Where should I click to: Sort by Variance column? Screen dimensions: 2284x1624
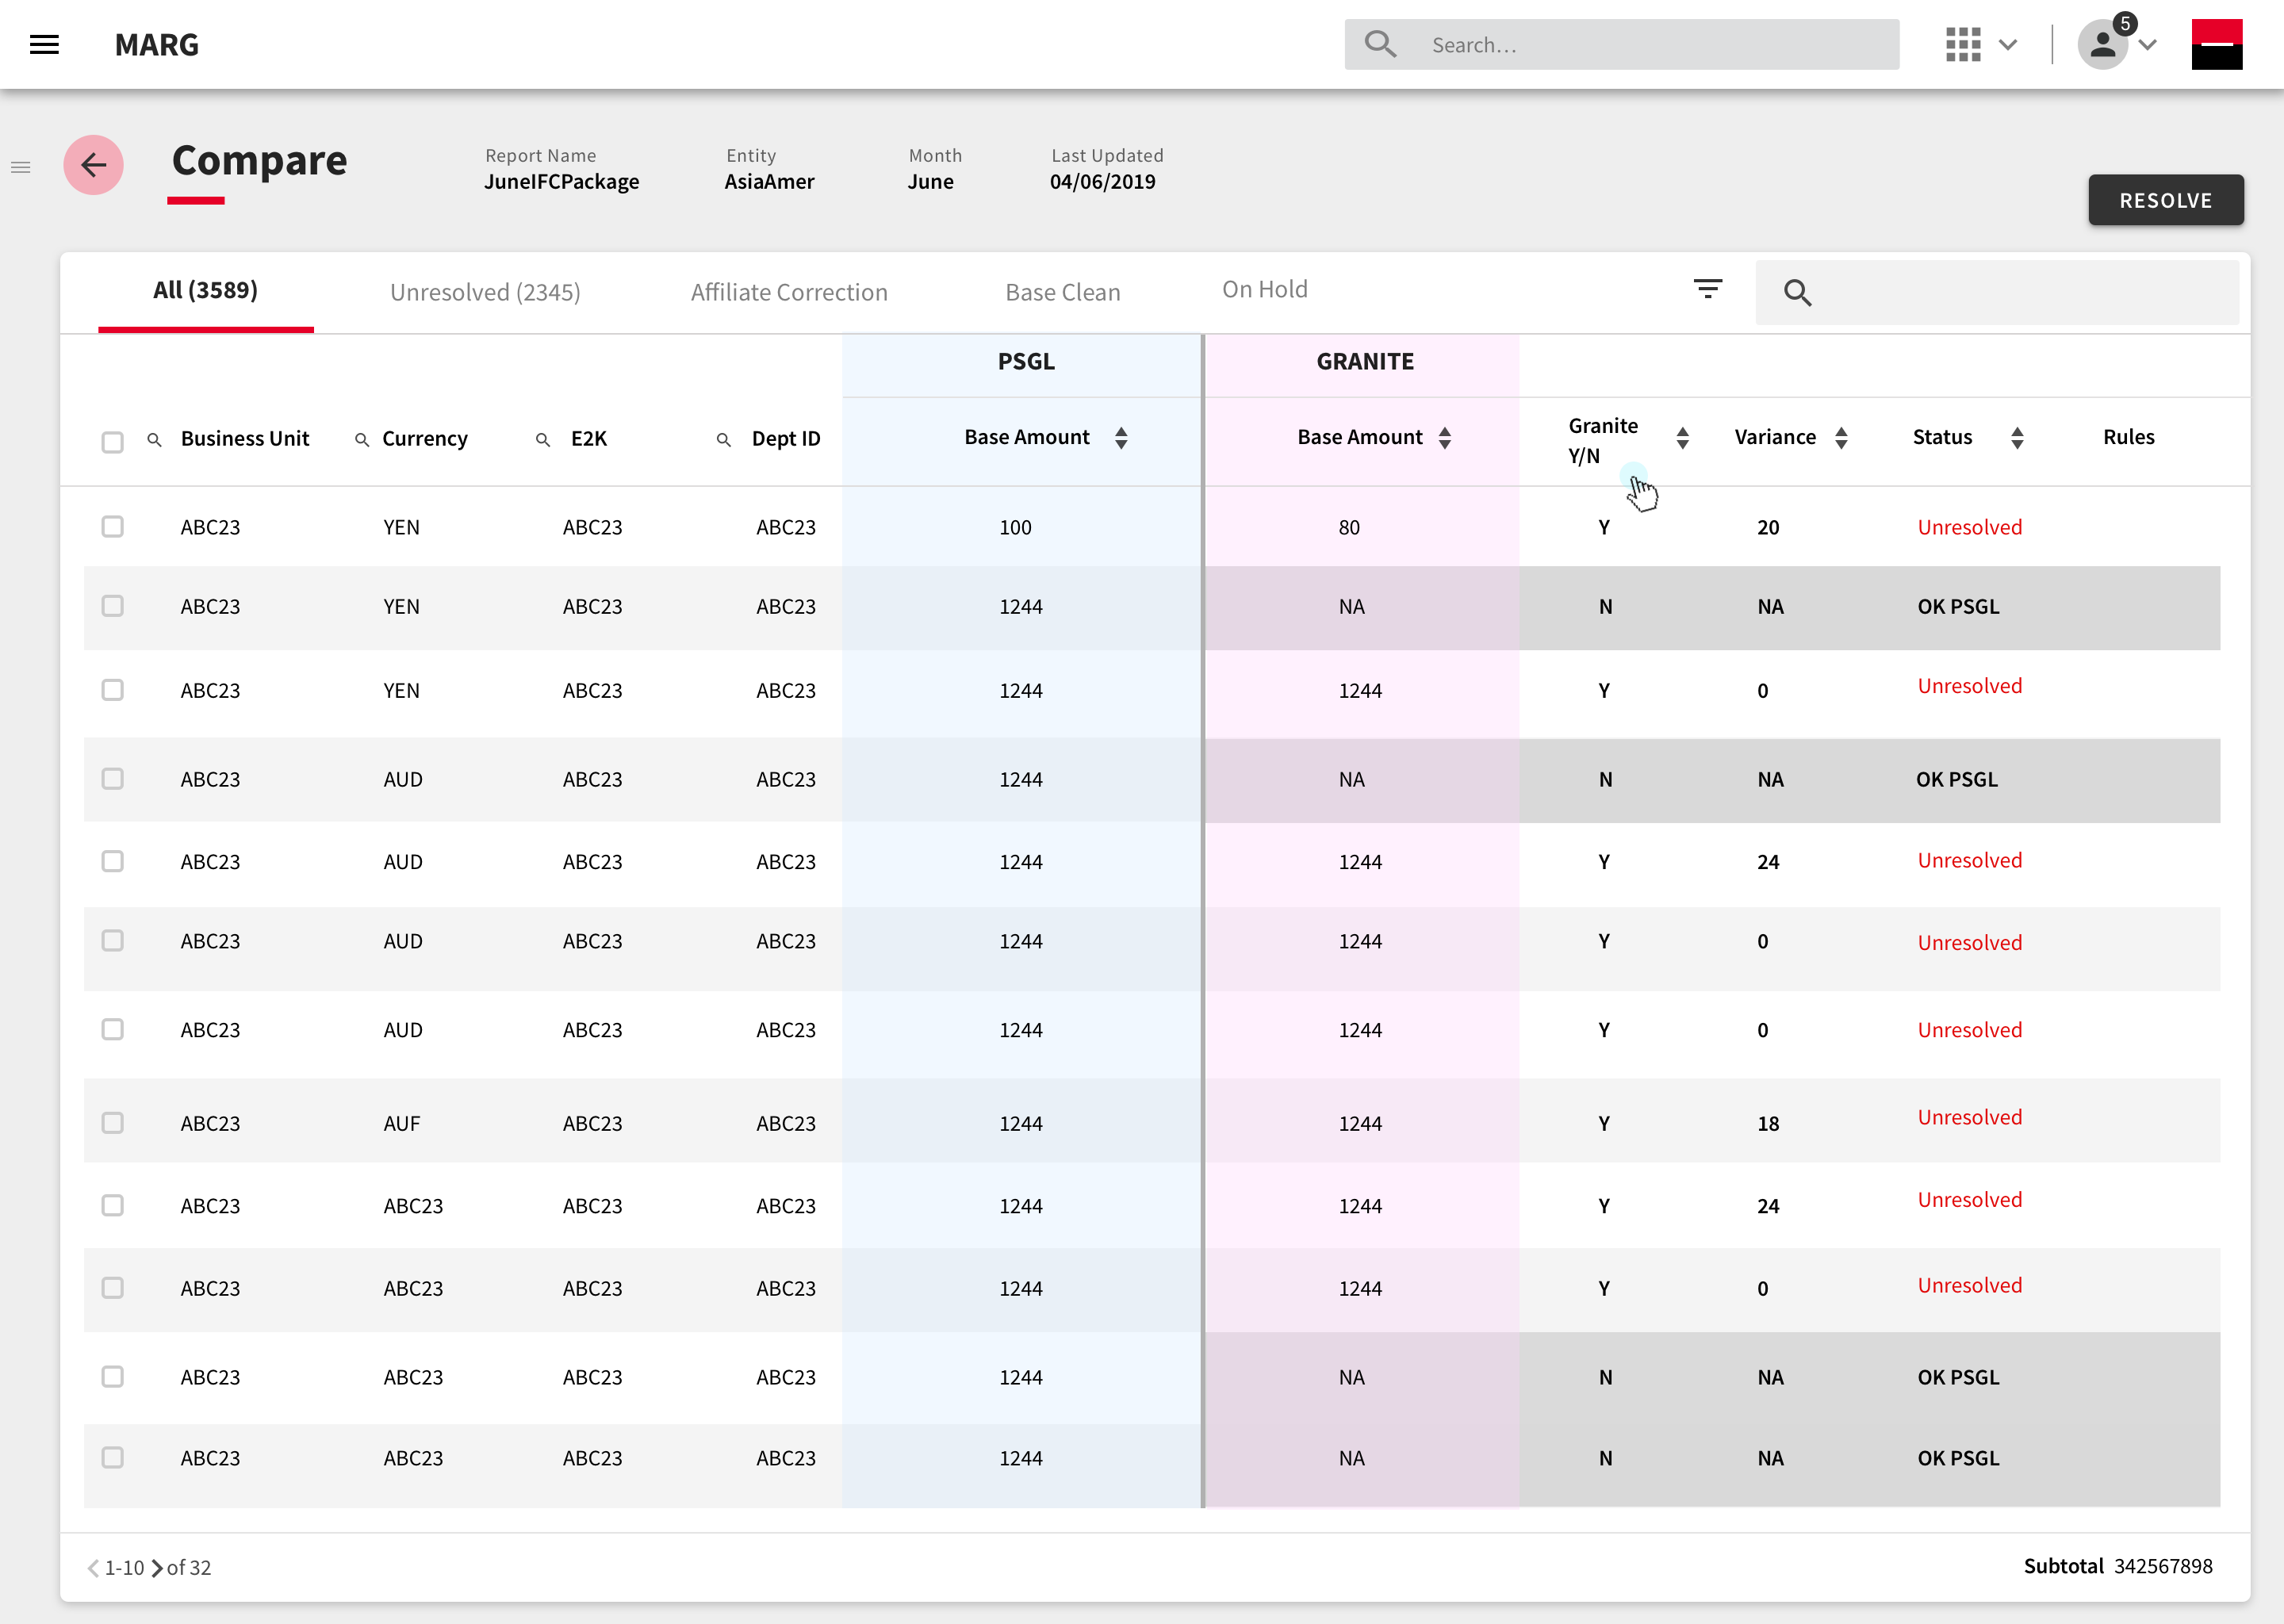tap(1840, 438)
